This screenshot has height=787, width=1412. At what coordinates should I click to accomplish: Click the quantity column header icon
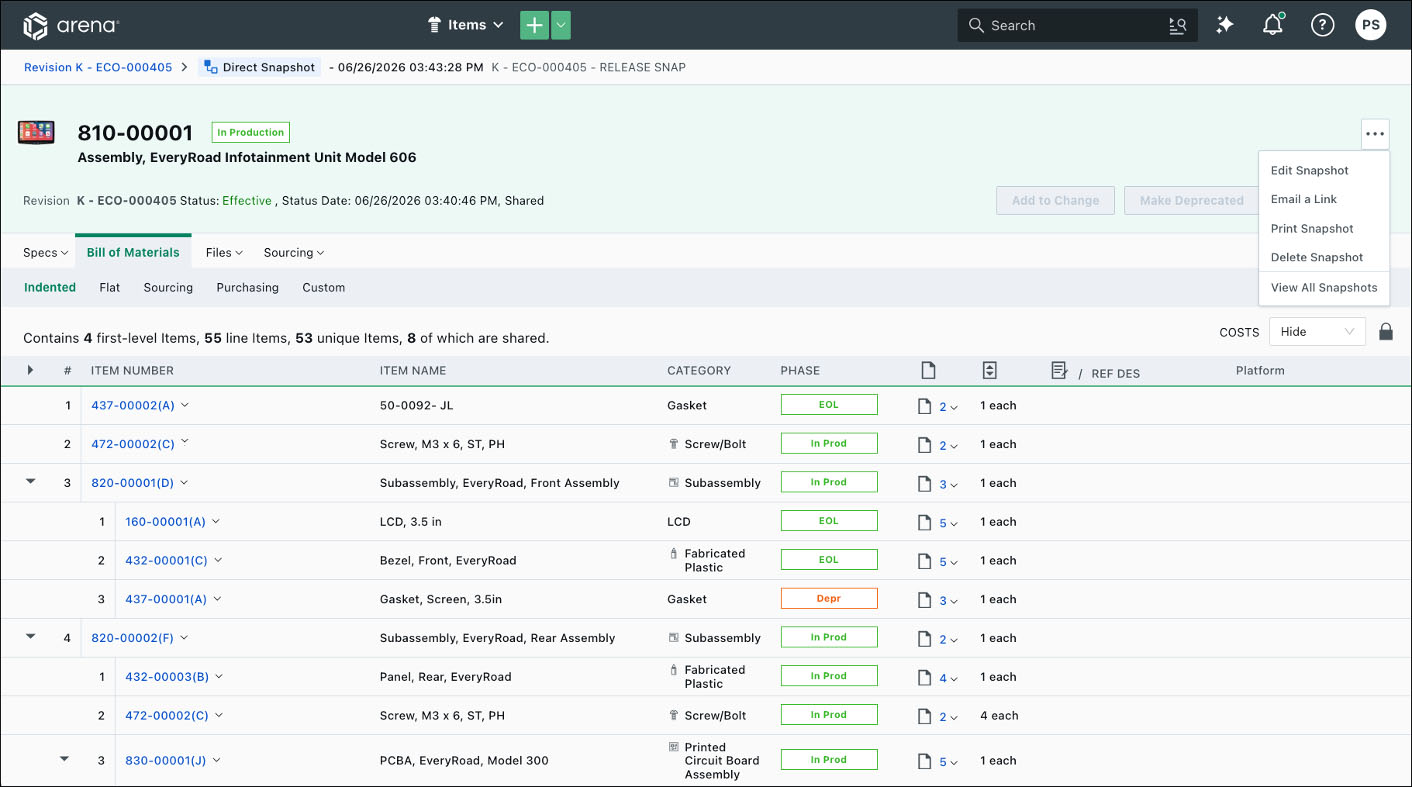click(989, 371)
